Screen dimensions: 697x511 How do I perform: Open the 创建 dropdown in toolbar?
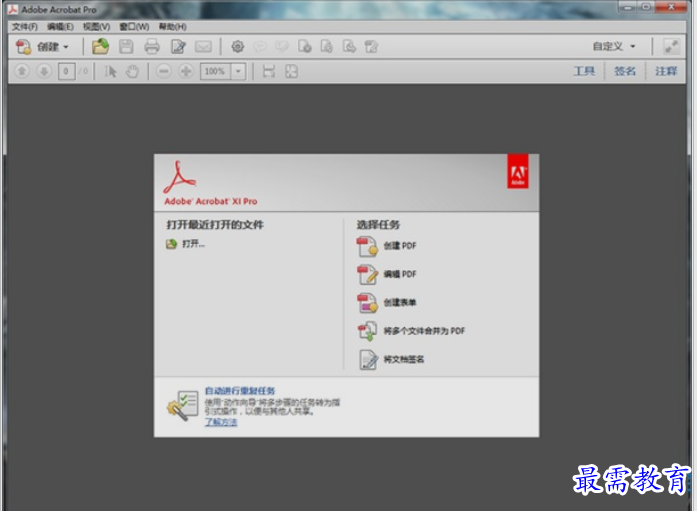click(x=53, y=46)
